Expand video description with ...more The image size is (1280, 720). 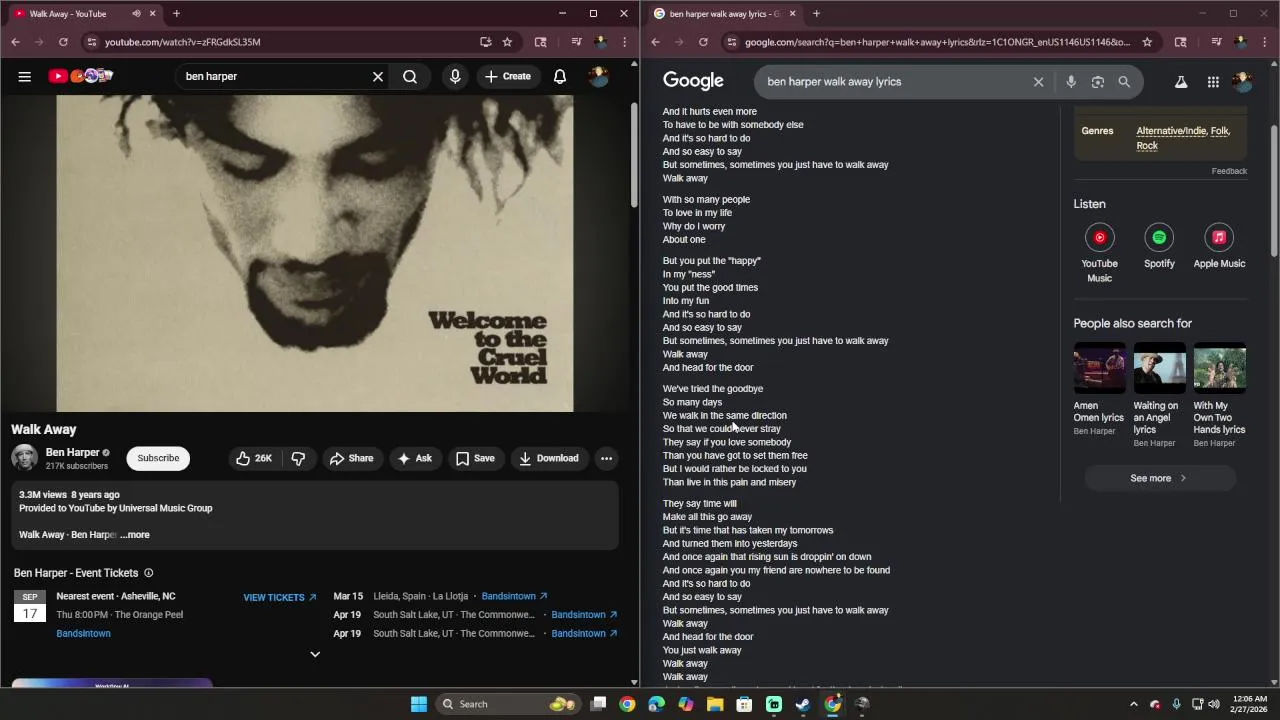point(135,535)
